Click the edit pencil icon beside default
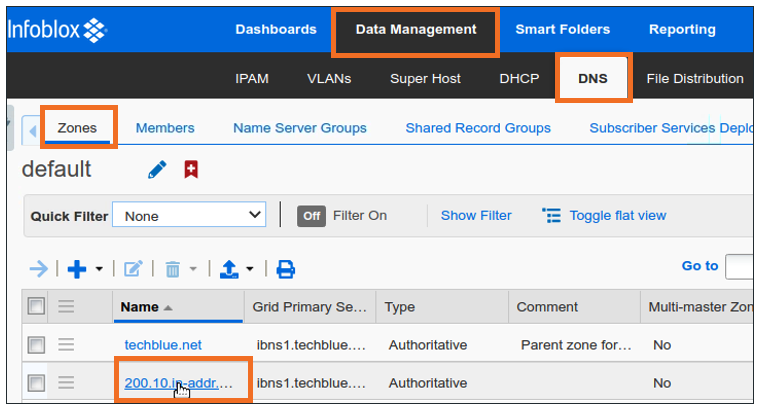This screenshot has width=761, height=411. 157,170
